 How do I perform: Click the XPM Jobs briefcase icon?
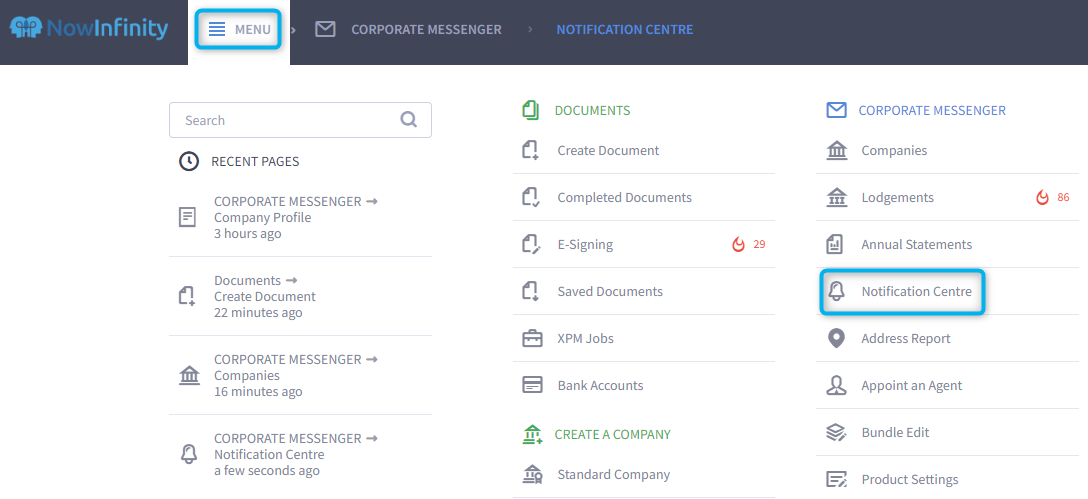(532, 339)
